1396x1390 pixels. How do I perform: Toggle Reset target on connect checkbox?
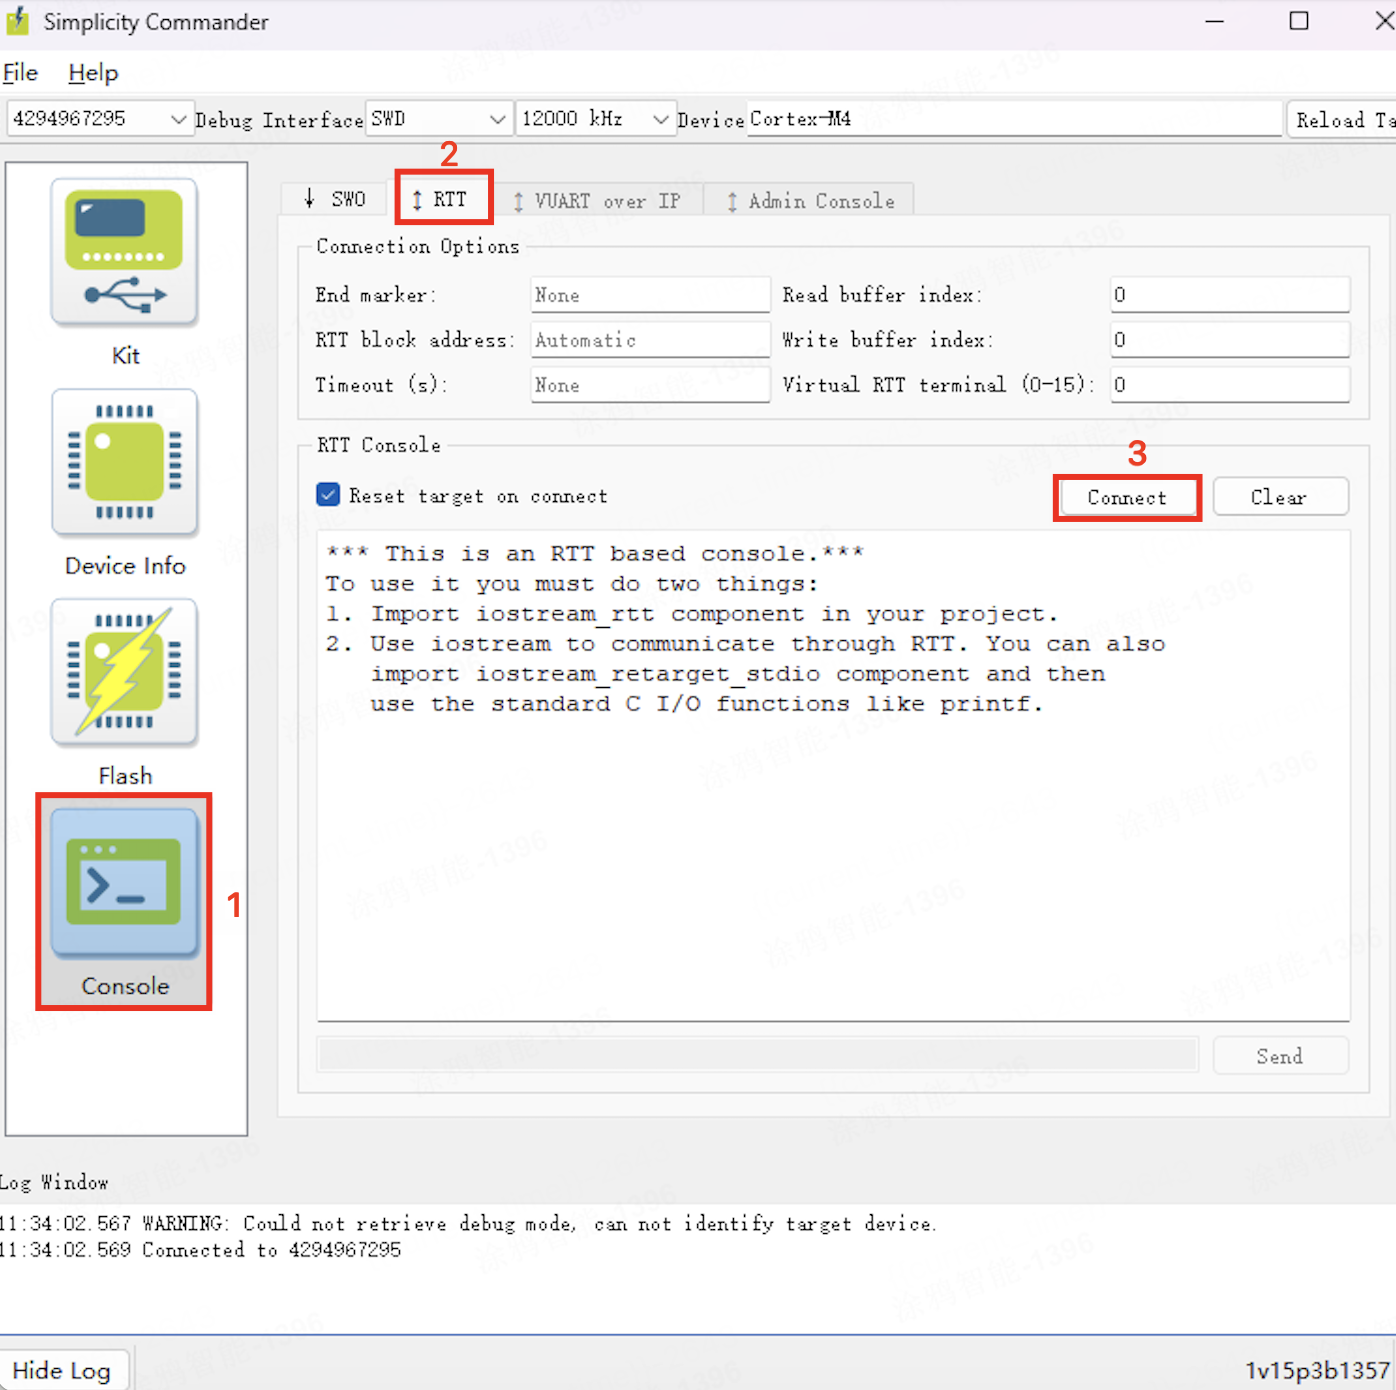click(x=328, y=495)
